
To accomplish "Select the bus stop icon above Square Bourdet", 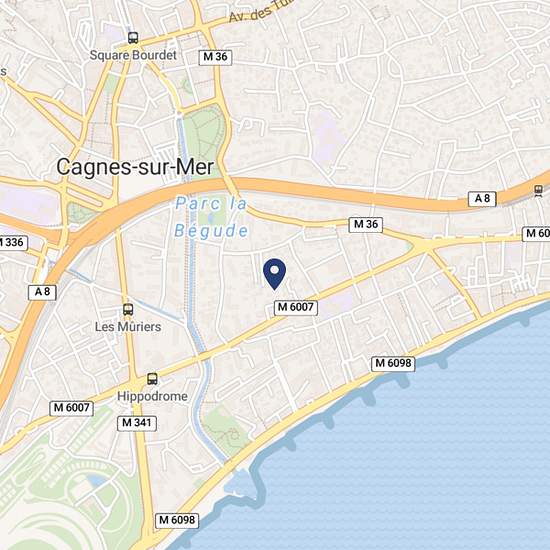I will point(133,38).
